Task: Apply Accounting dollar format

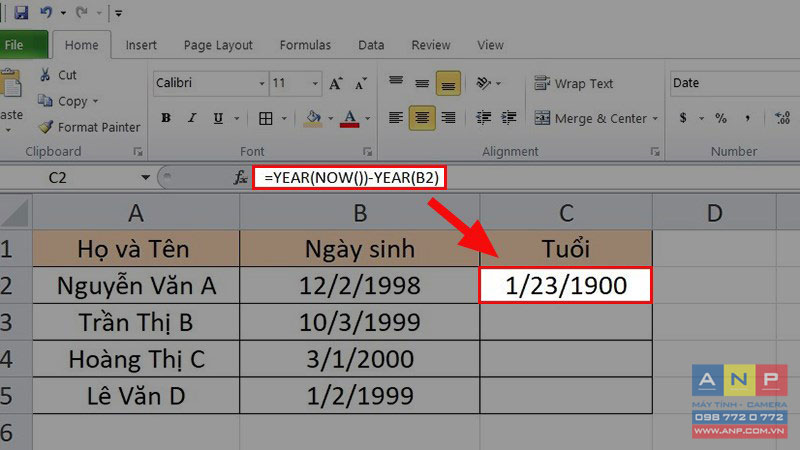Action: click(x=683, y=118)
